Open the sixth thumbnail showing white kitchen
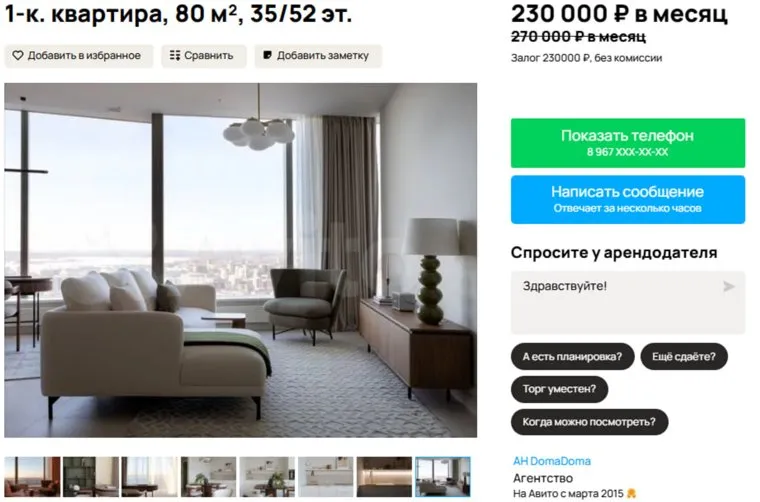The height and width of the screenshot is (502, 760). tap(326, 477)
